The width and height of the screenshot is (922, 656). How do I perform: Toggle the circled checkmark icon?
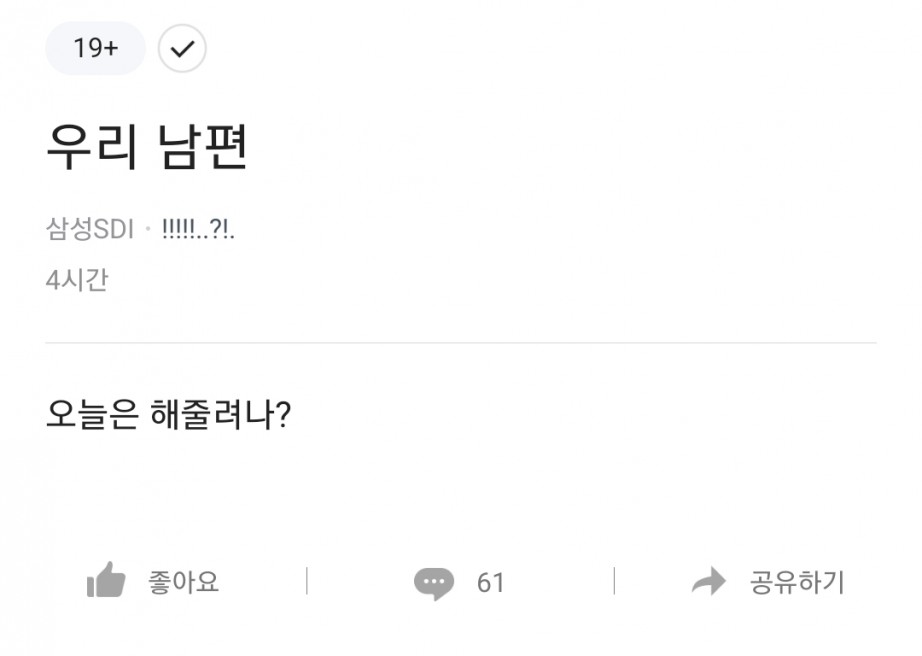182,48
